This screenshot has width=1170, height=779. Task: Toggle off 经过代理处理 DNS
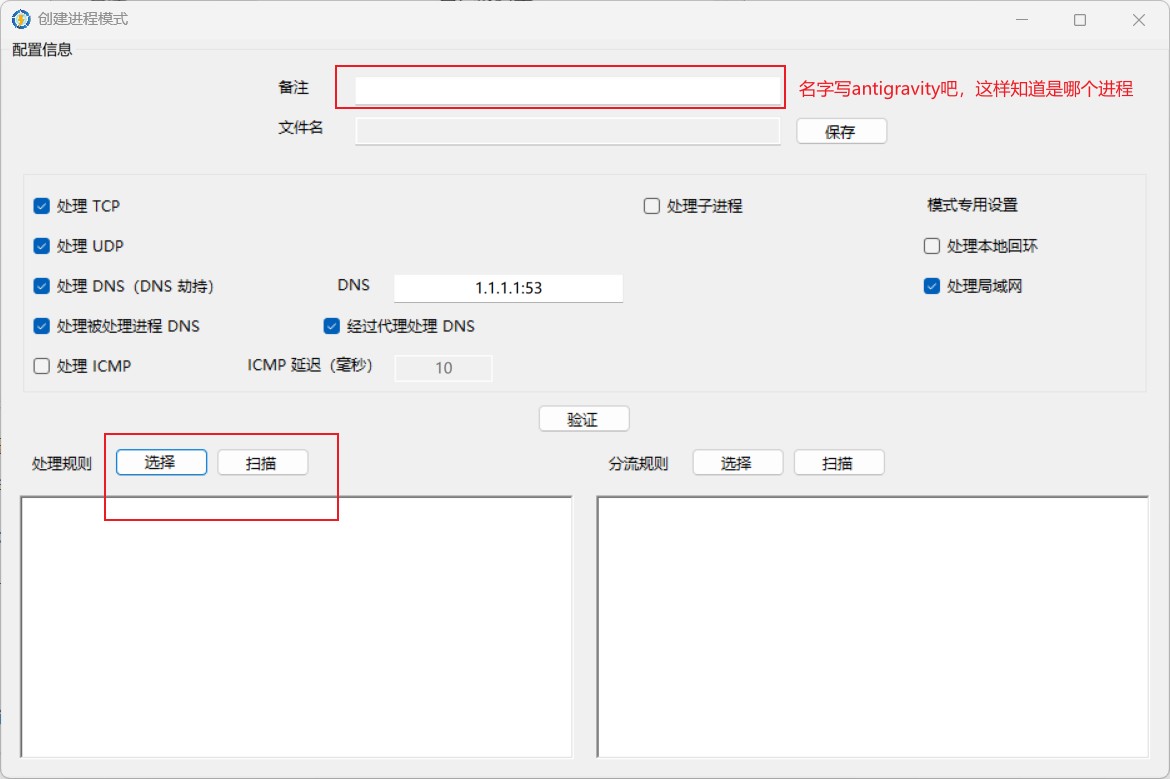pos(331,326)
